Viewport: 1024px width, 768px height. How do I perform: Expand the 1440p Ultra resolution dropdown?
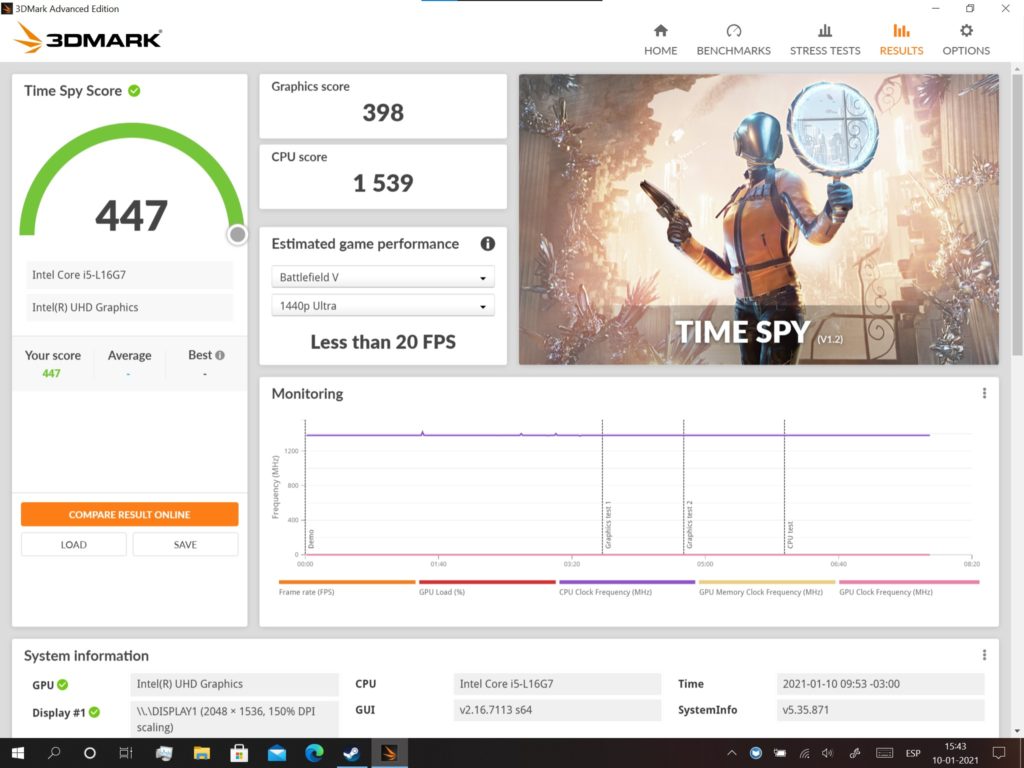tap(382, 306)
